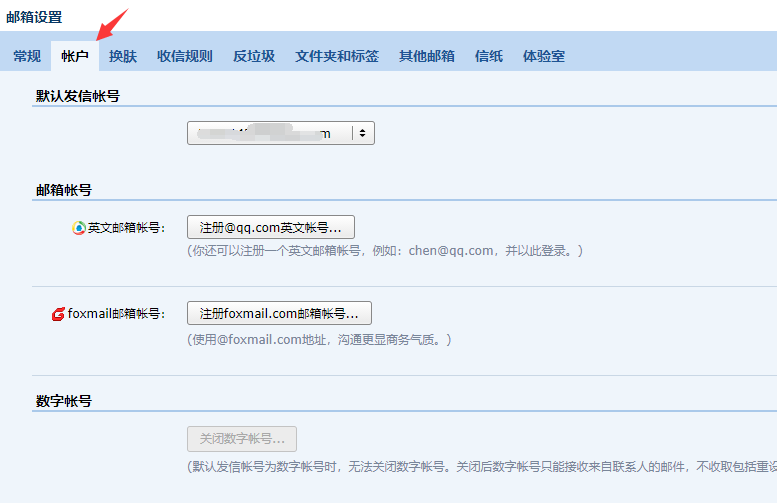Viewport: 777px width, 503px height.
Task: Open the 信纸 tab
Action: point(489,56)
